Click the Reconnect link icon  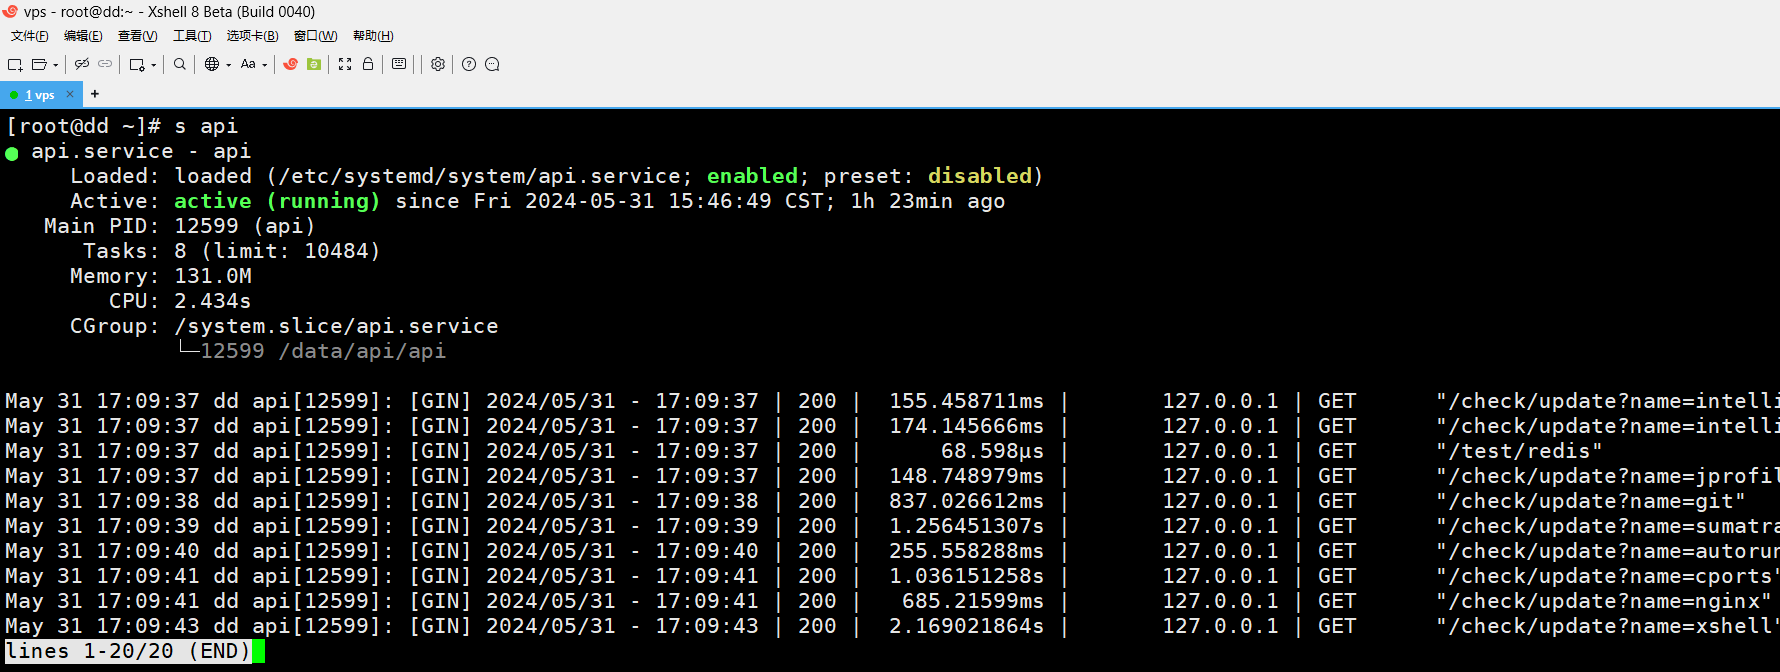[x=105, y=64]
